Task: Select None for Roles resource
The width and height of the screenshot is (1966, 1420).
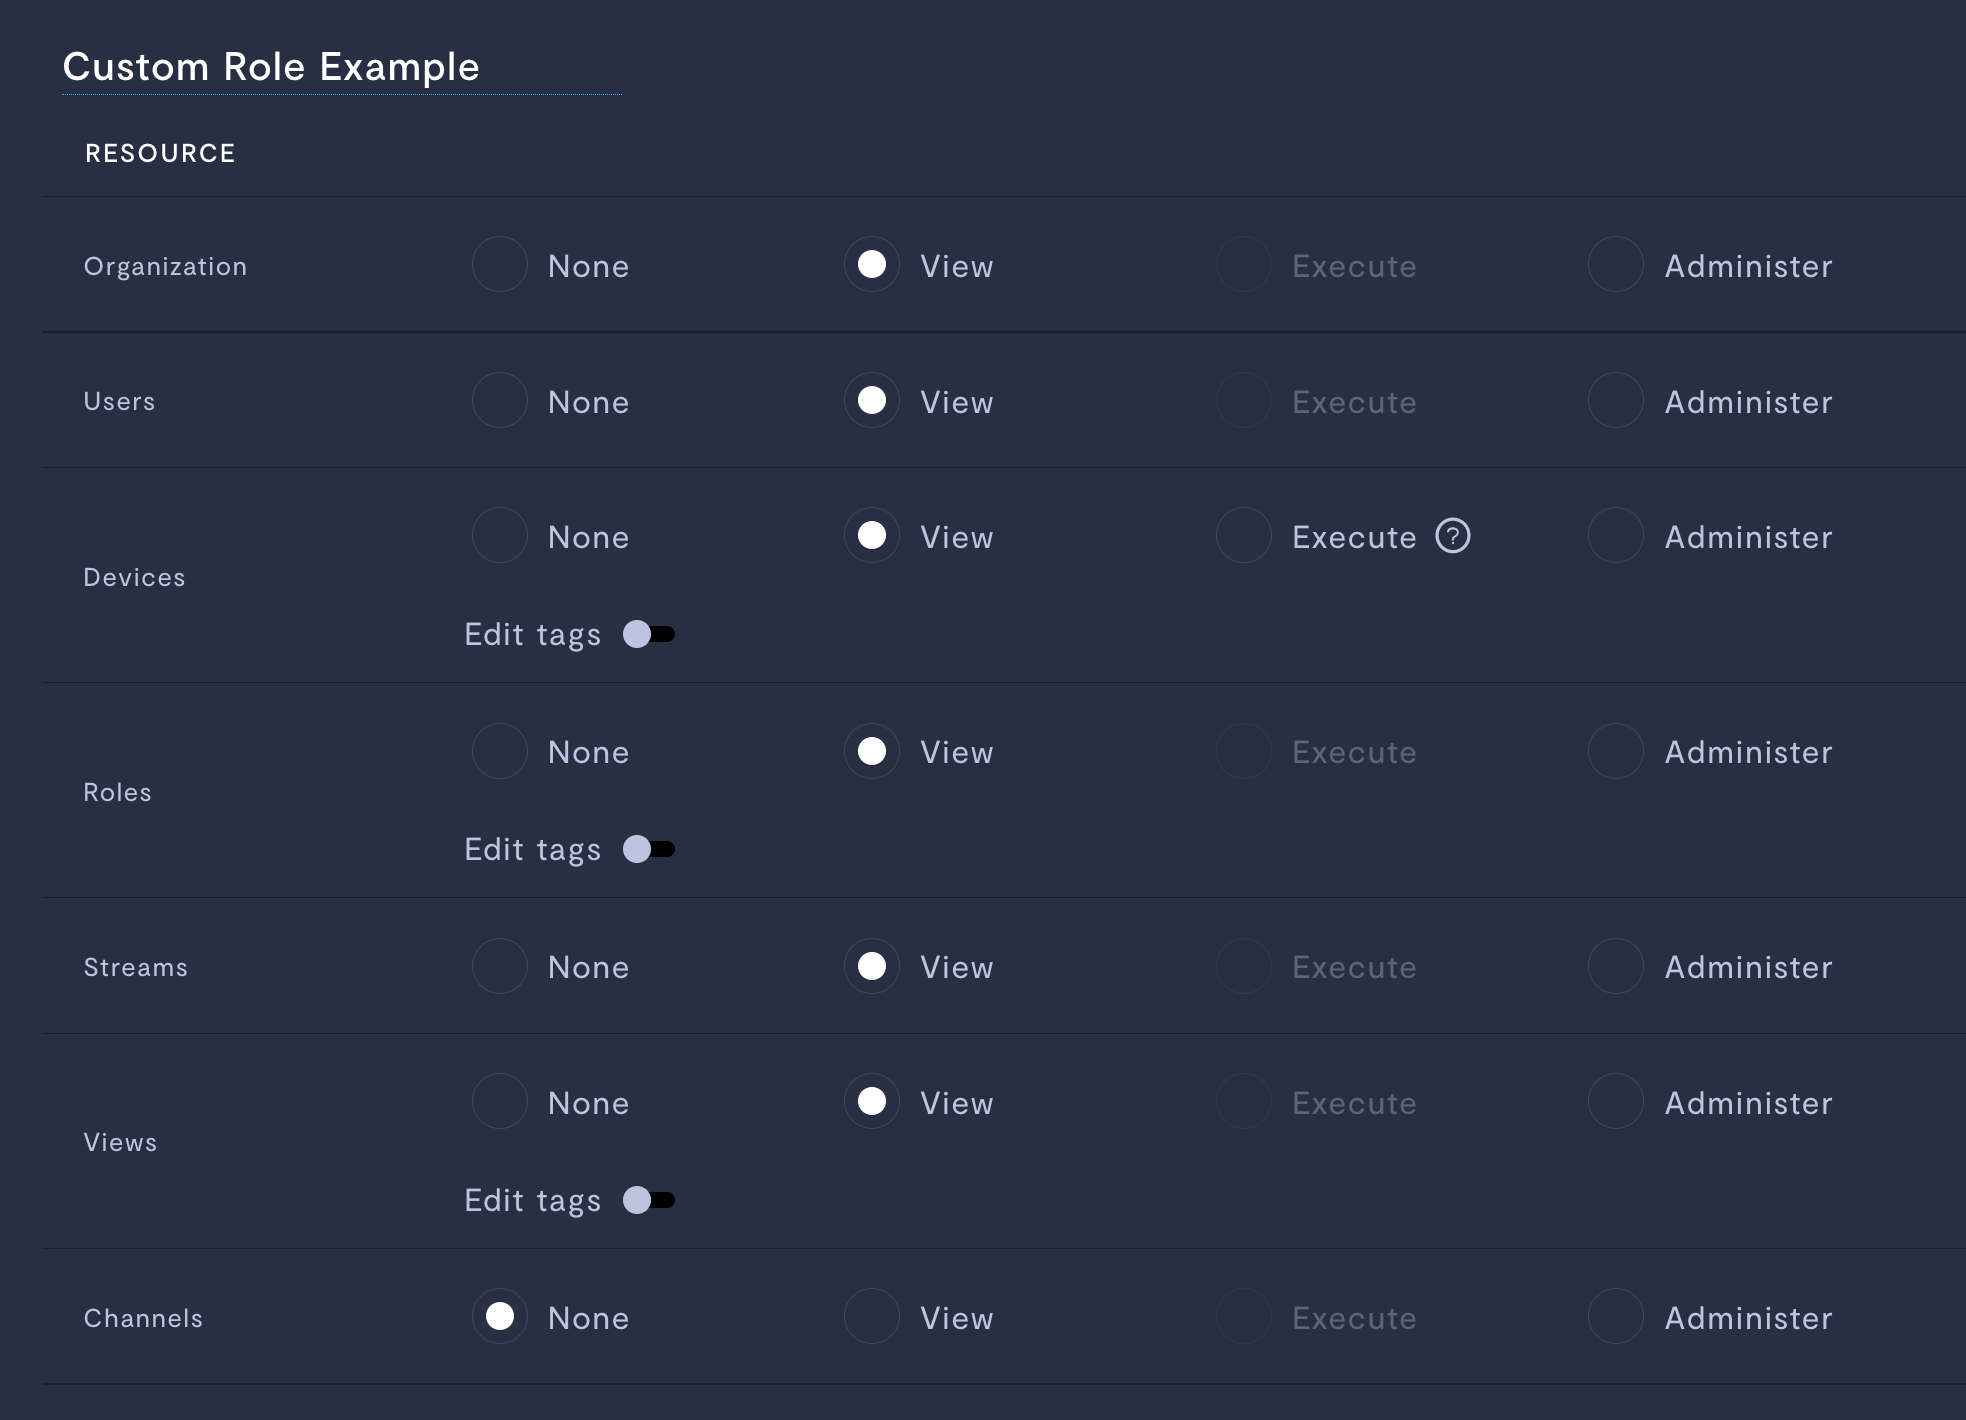Action: coord(500,751)
